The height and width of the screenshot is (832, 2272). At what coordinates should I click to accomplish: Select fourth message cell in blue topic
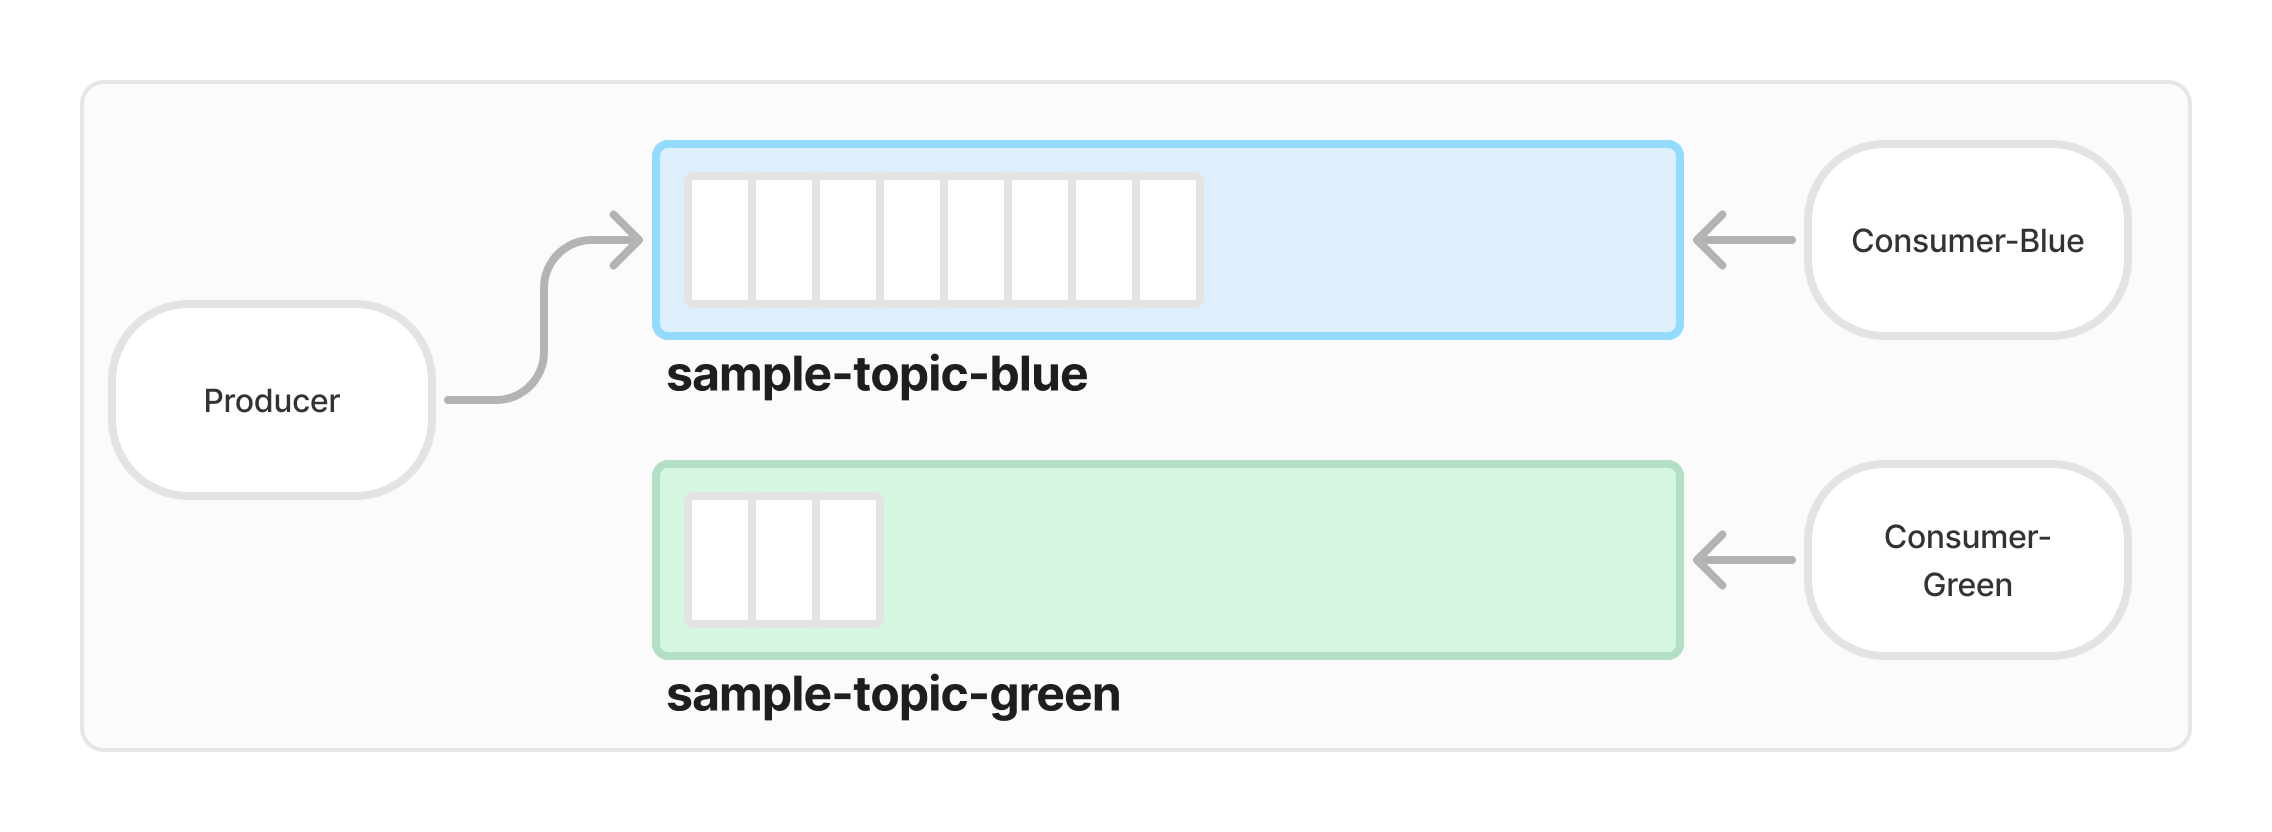click(x=911, y=240)
